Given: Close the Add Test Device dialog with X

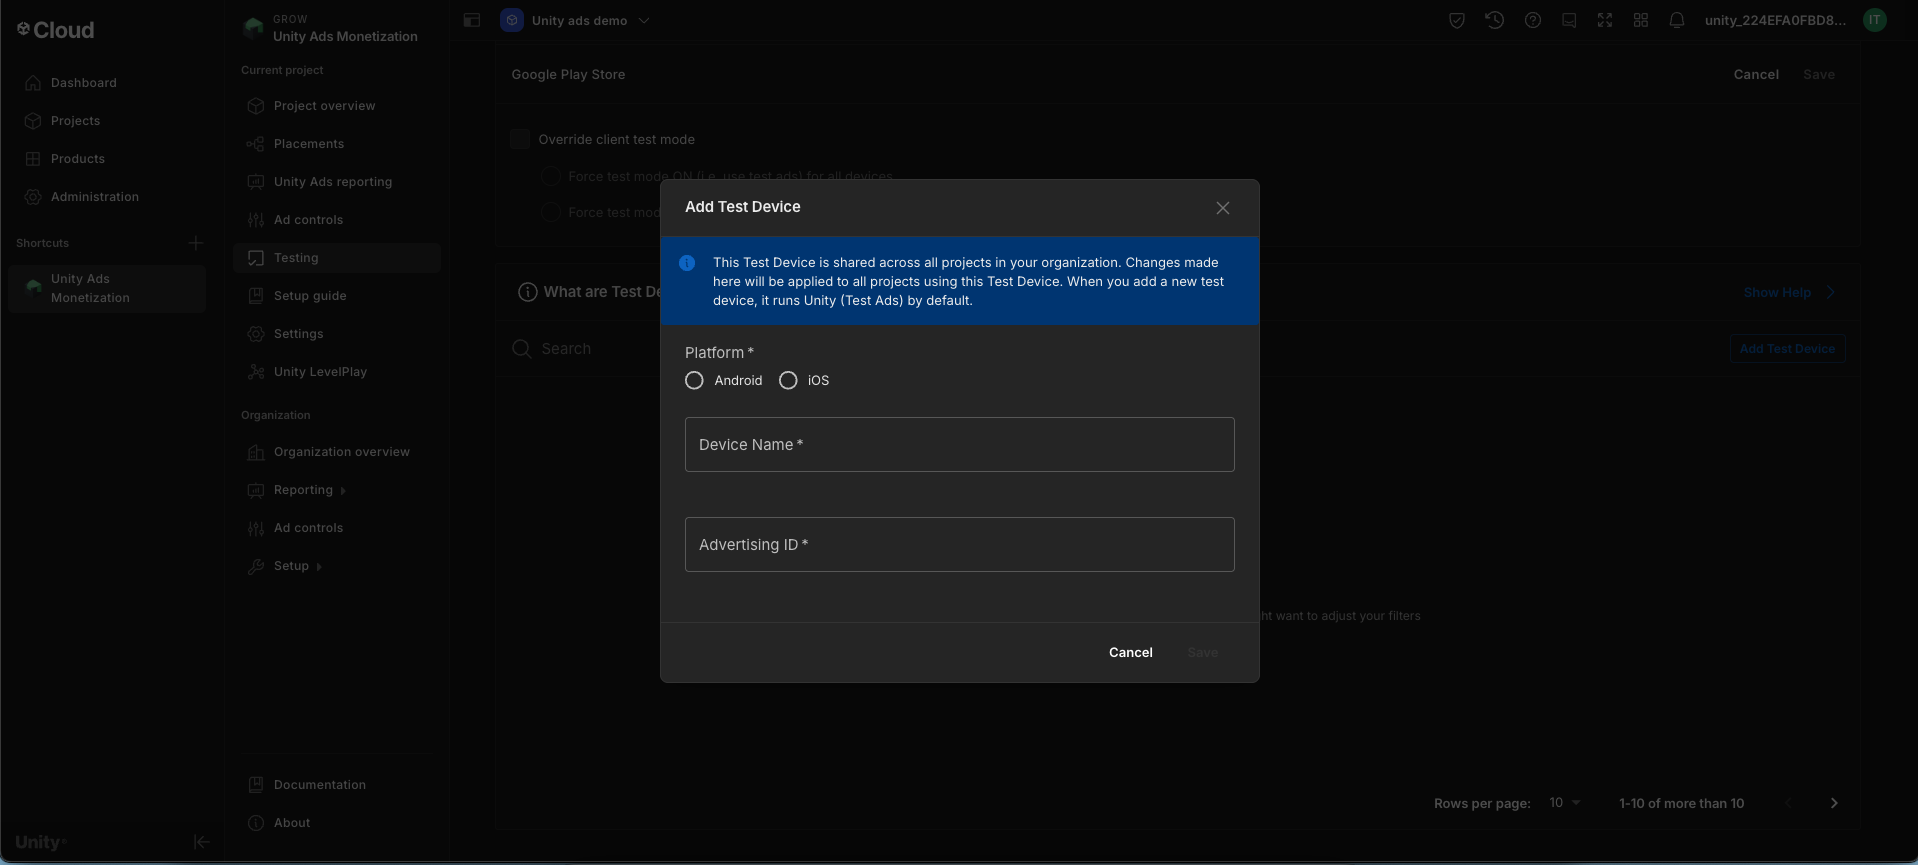Looking at the screenshot, I should [1222, 208].
